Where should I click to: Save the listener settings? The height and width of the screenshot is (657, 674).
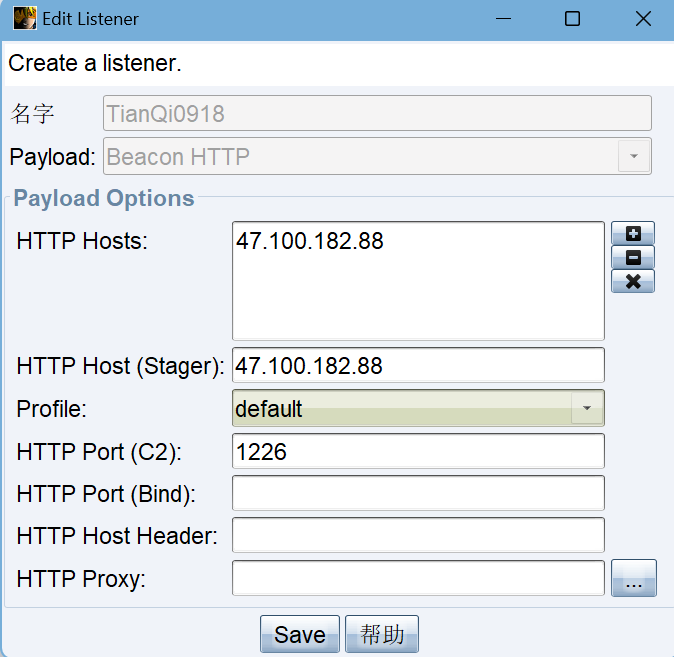coord(300,634)
